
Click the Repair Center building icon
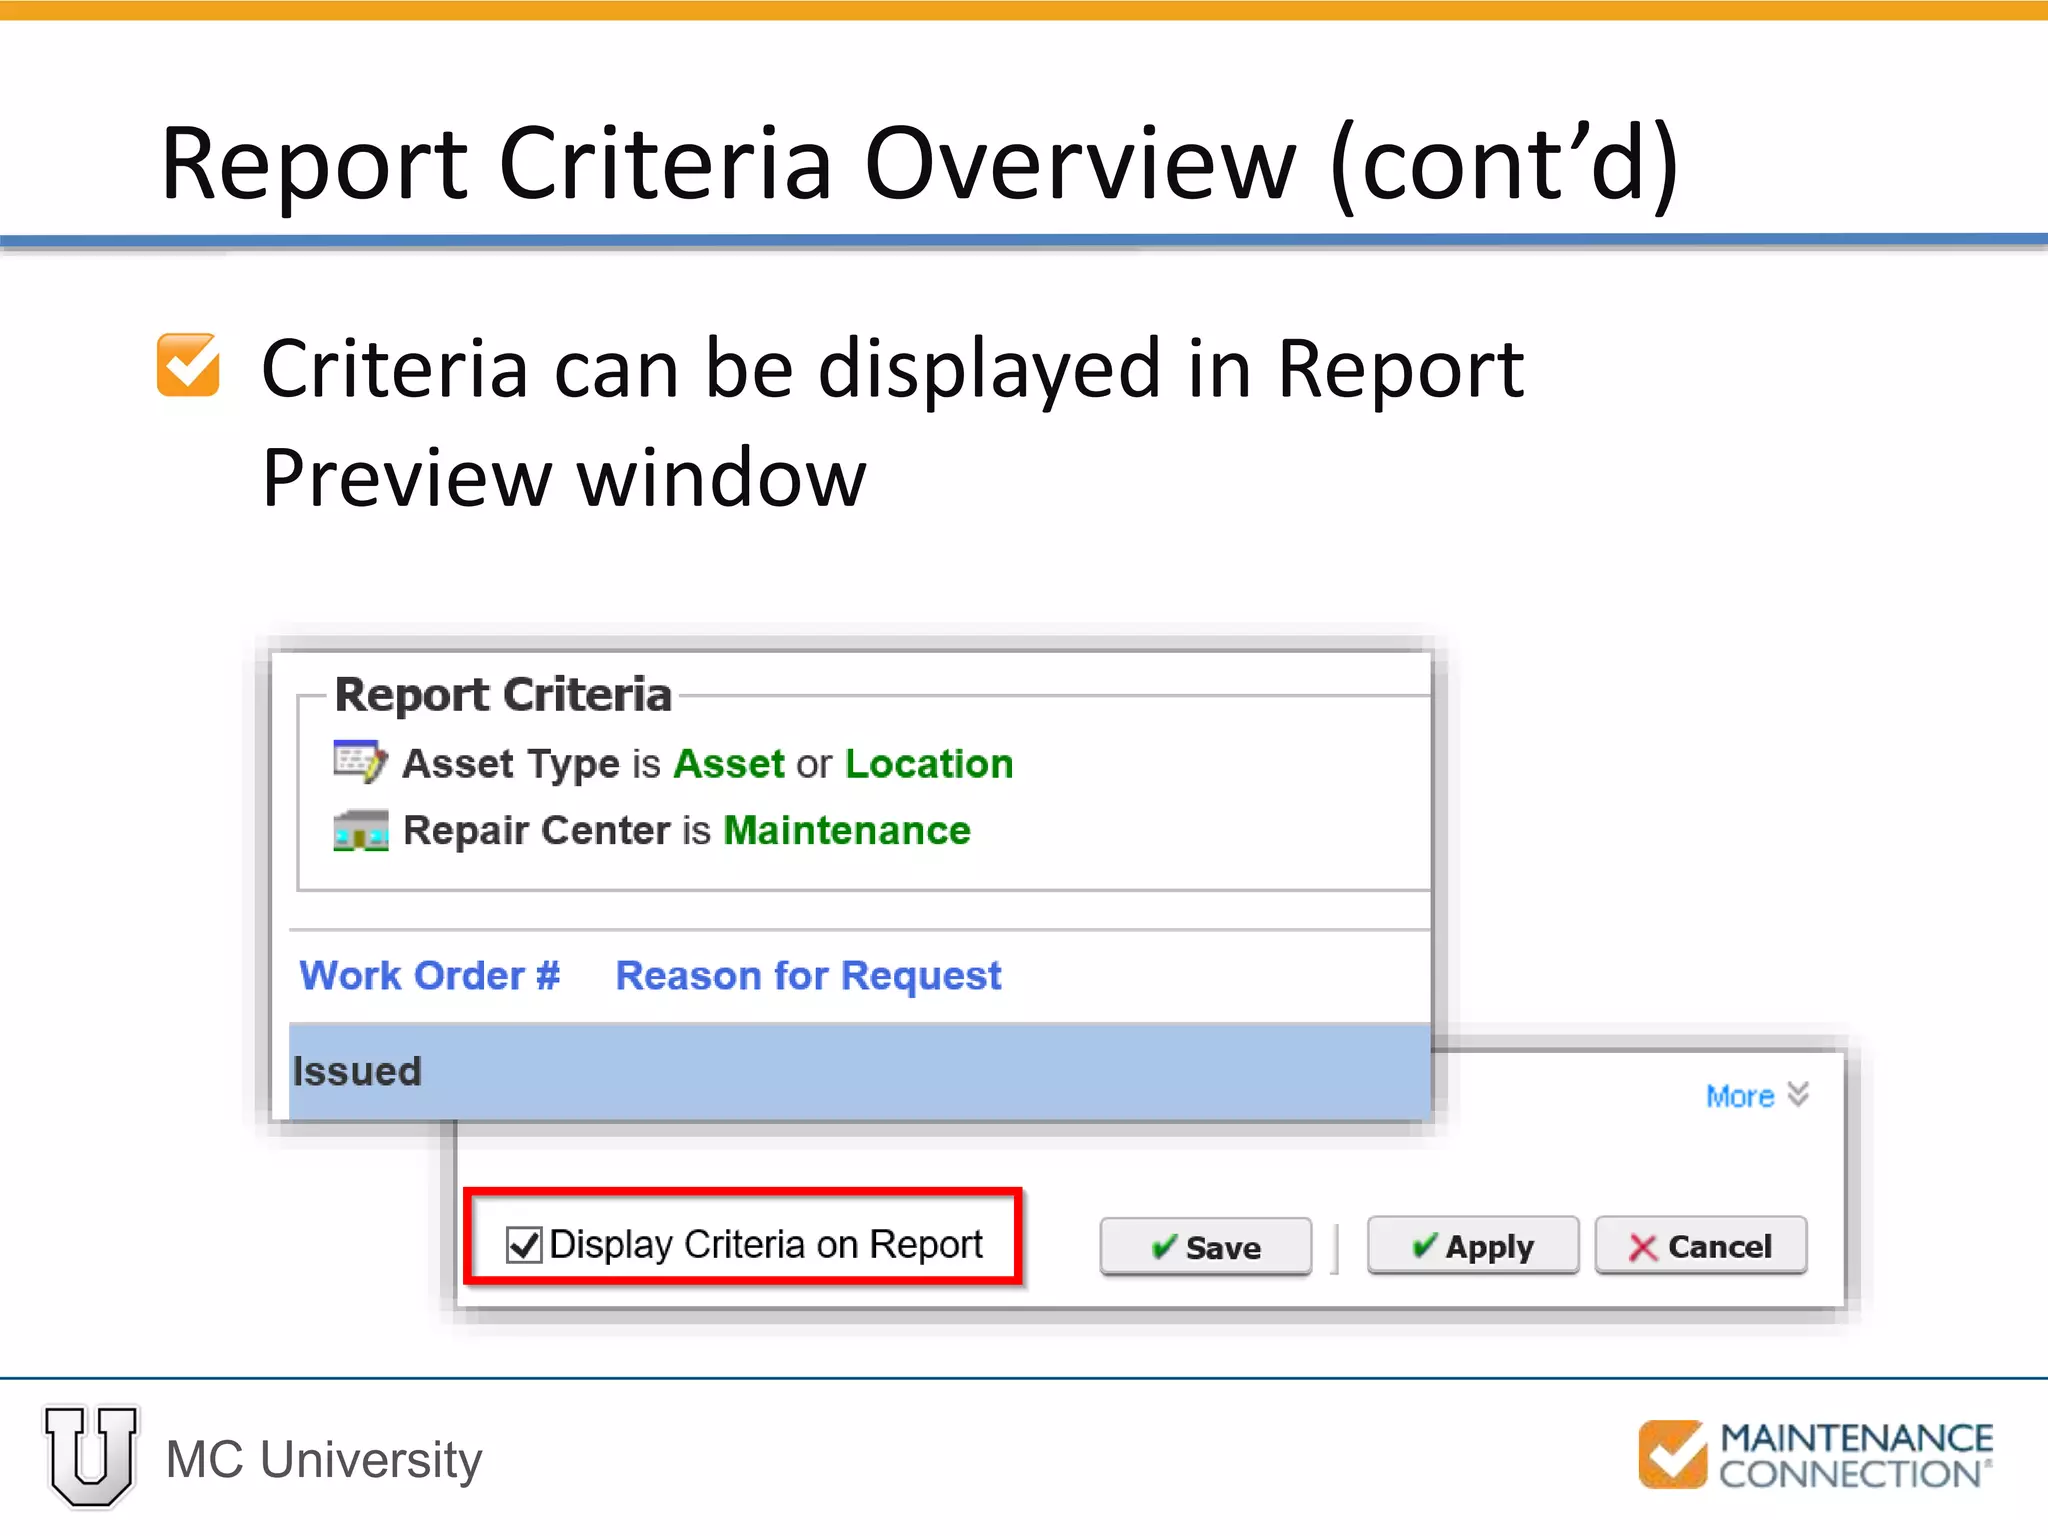point(361,830)
